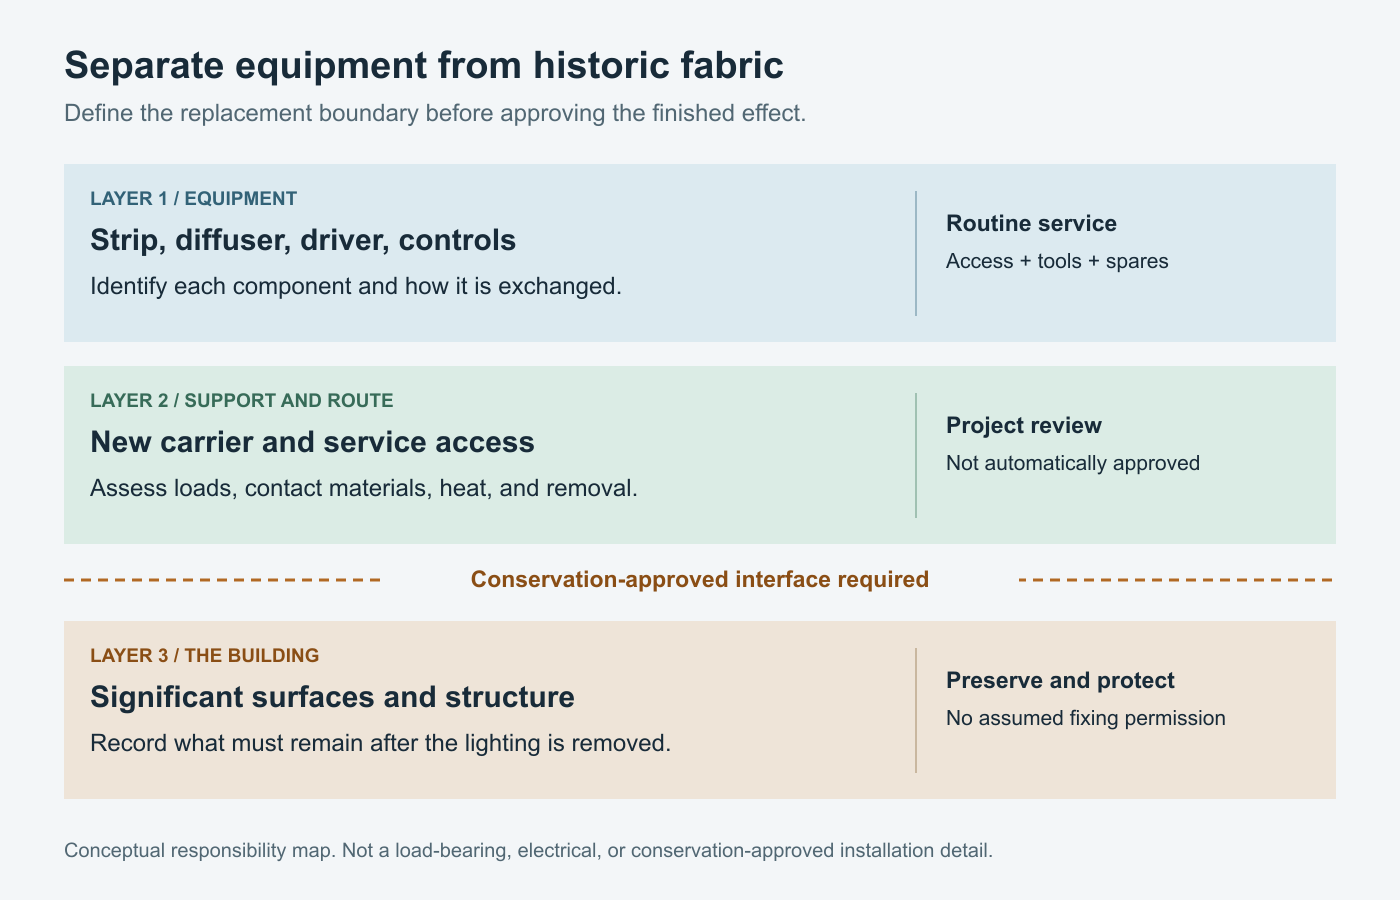Select the heading 'Strip, diffuser, driver, controls'

point(303,240)
